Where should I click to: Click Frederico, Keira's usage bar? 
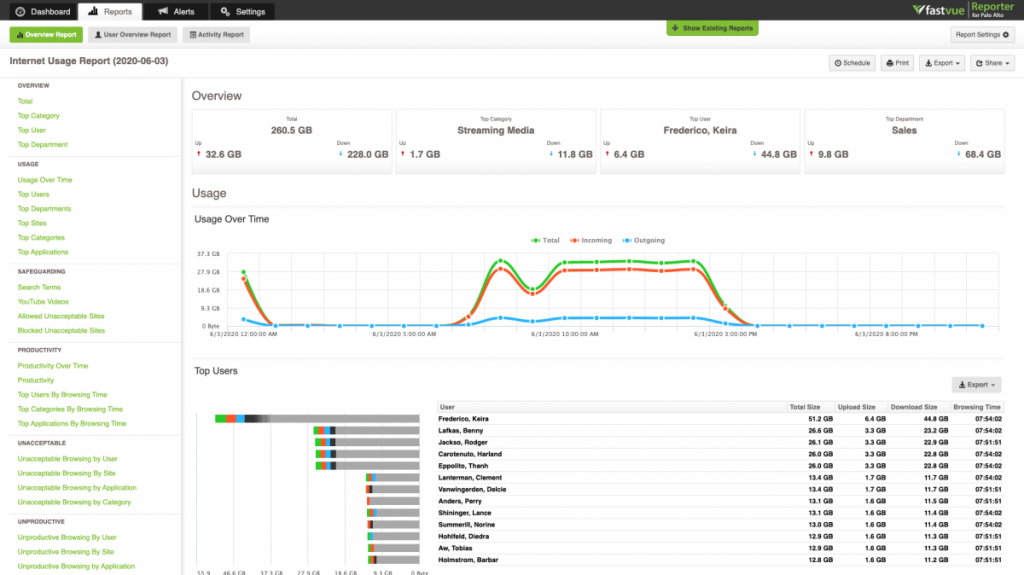pyautogui.click(x=317, y=418)
